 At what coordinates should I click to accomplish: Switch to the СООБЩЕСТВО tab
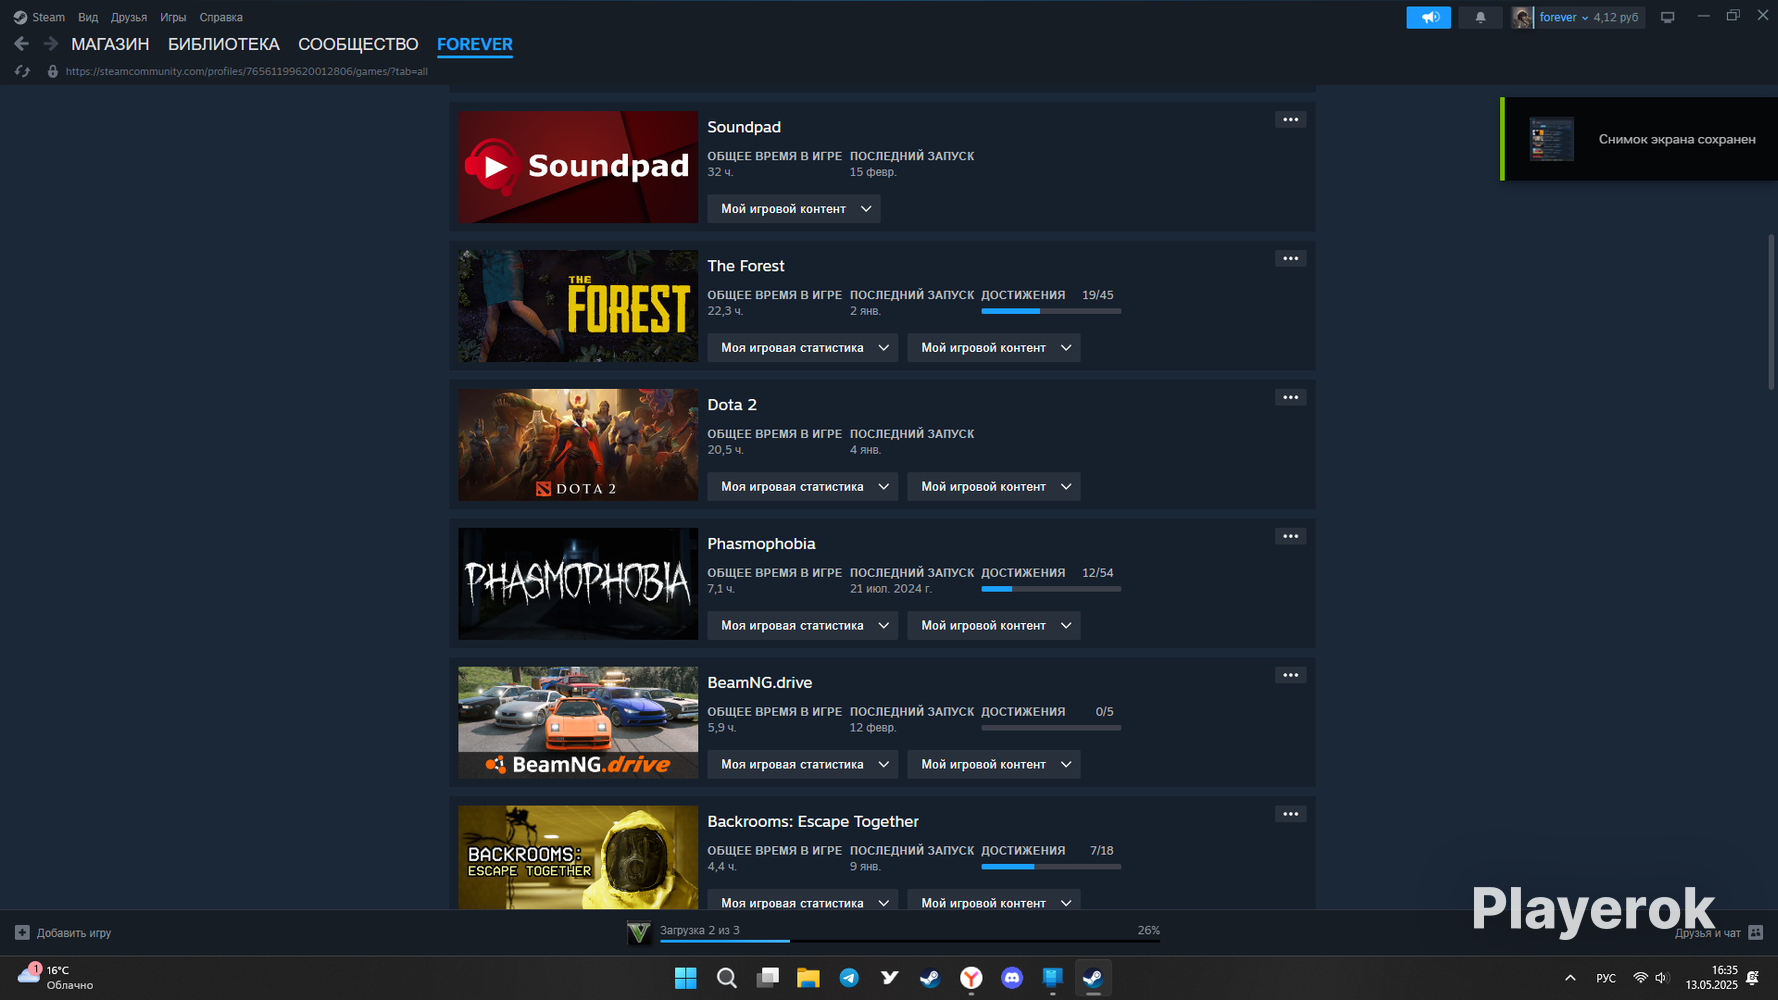(358, 44)
